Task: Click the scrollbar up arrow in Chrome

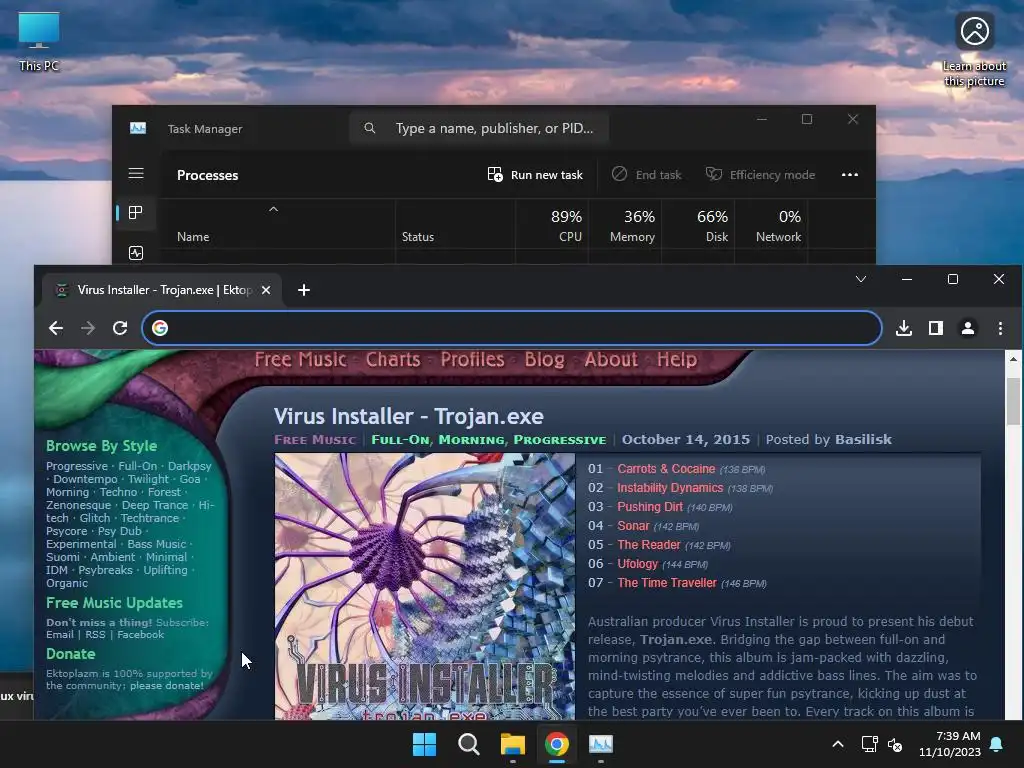Action: click(1013, 359)
